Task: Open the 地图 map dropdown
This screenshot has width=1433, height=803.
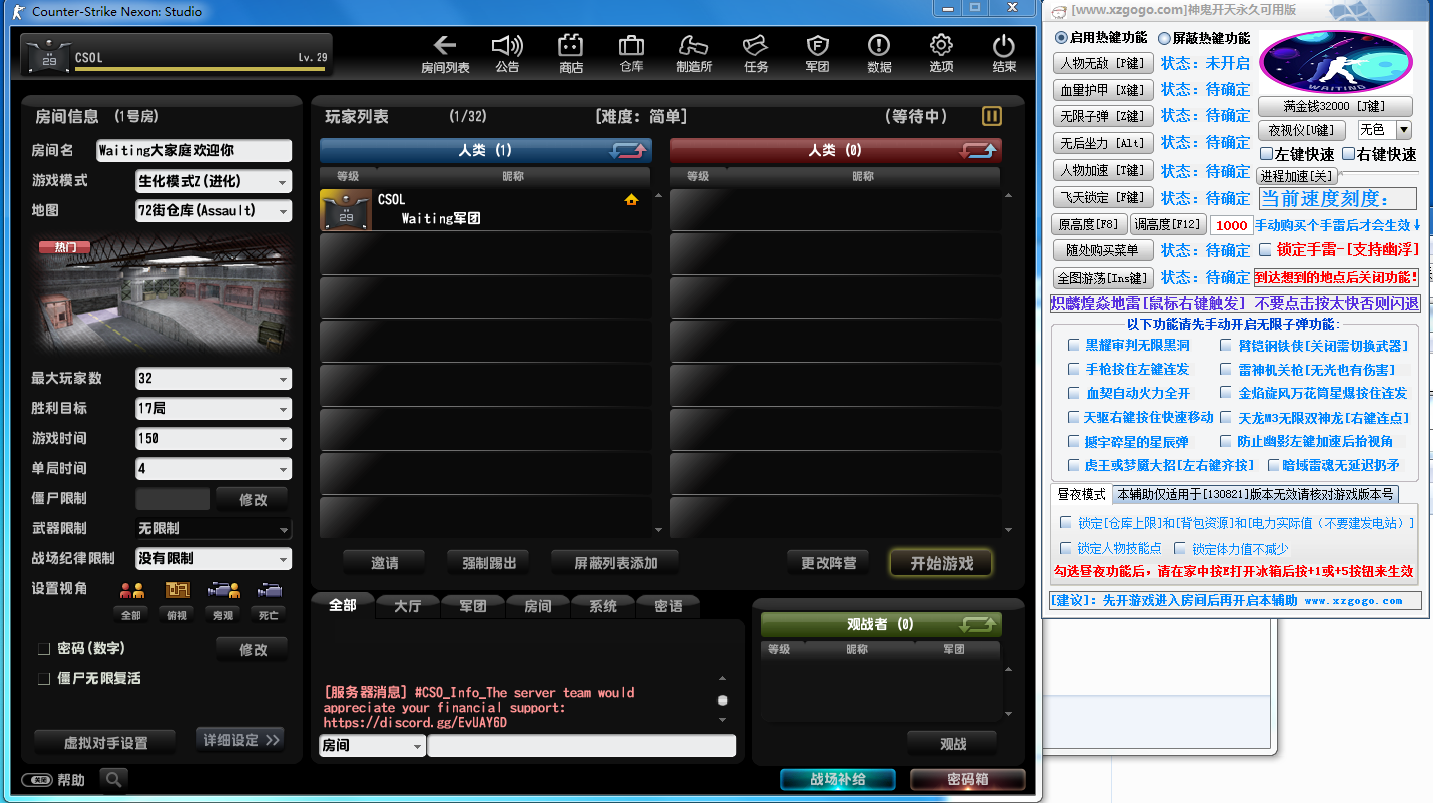Action: pyautogui.click(x=214, y=211)
